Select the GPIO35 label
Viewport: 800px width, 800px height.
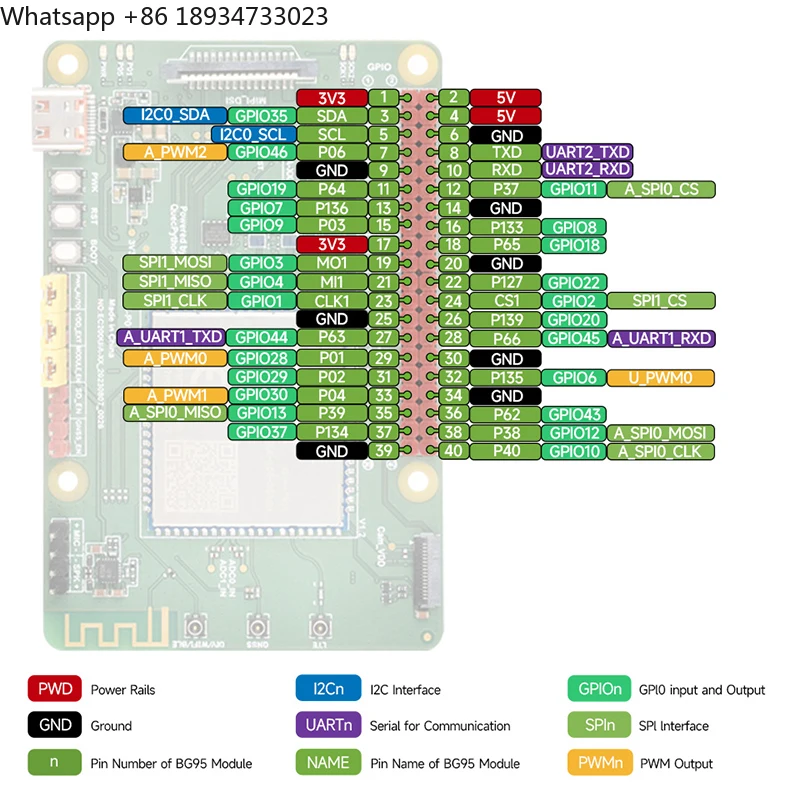(261, 116)
